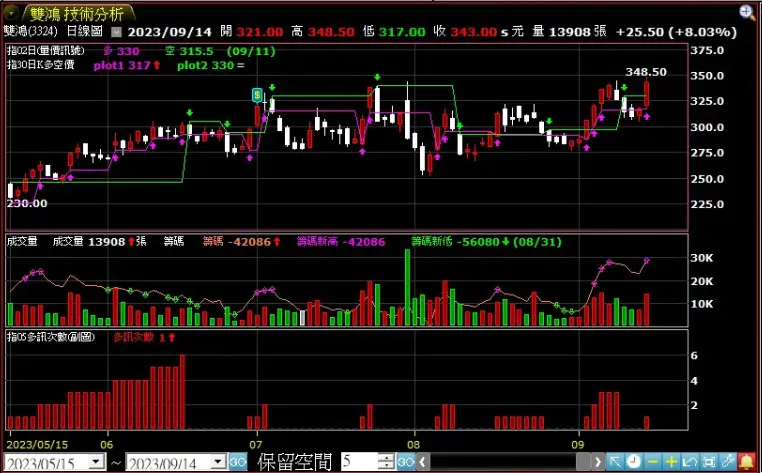Click the scroll right arrow of chart scrollbar
This screenshot has height=473, width=762.
[598, 461]
